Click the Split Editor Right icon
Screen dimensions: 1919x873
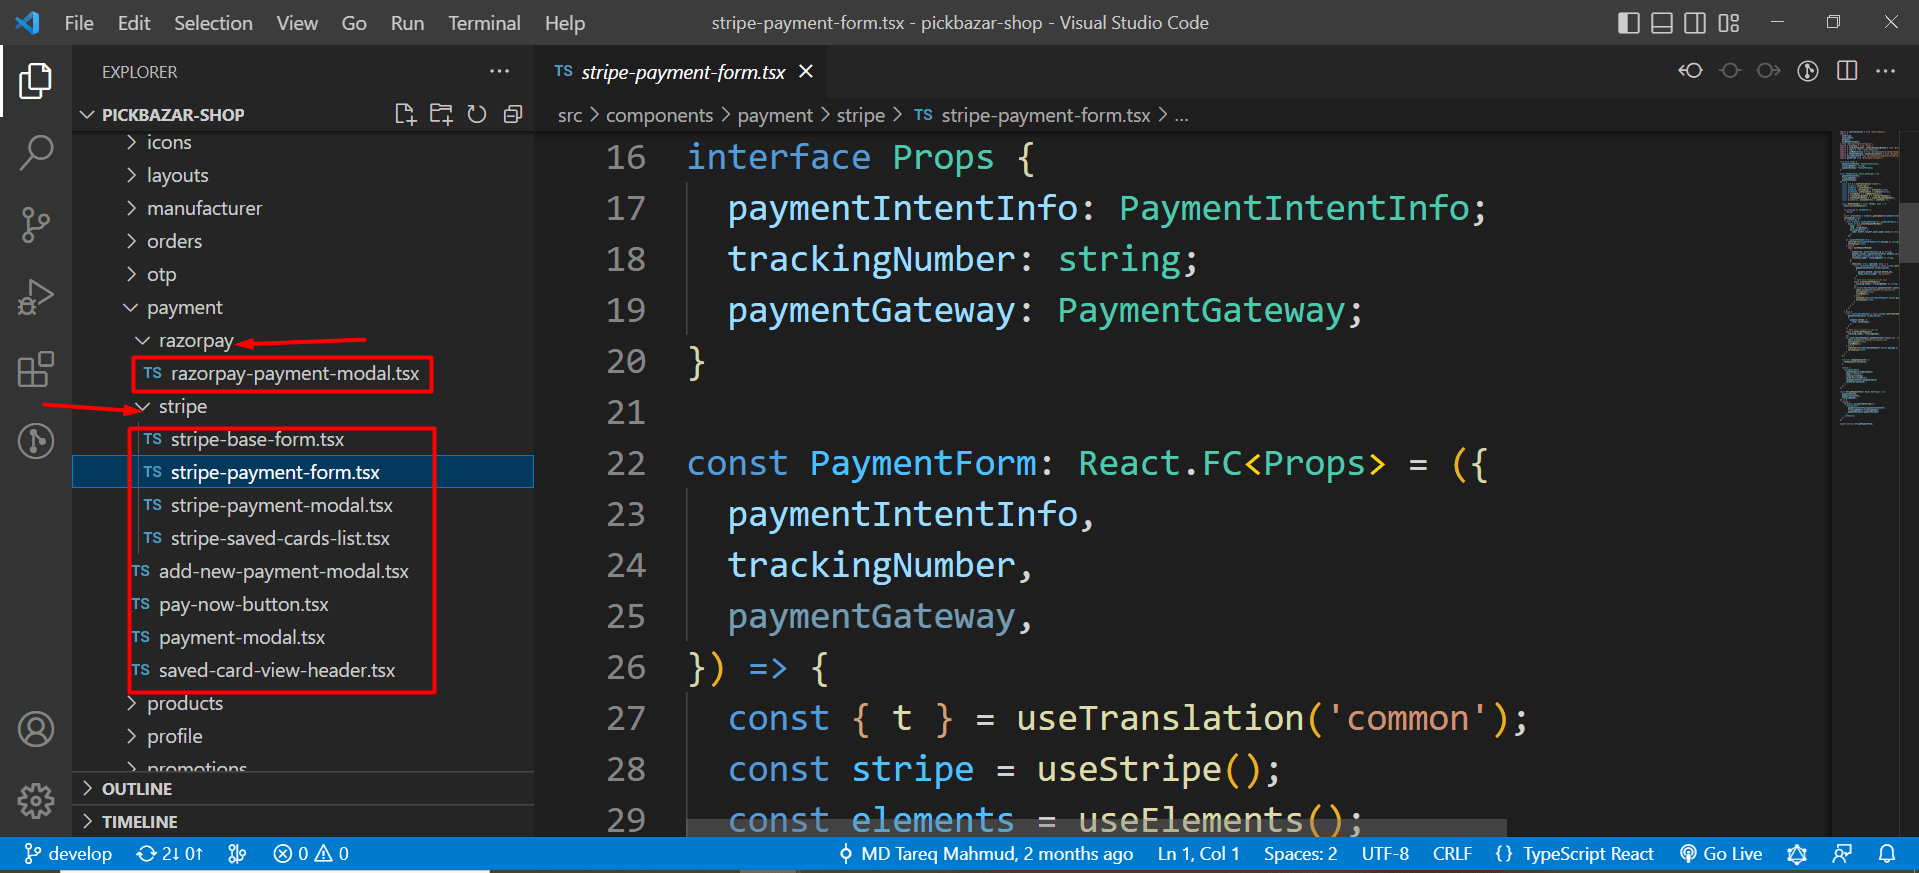pyautogui.click(x=1847, y=71)
